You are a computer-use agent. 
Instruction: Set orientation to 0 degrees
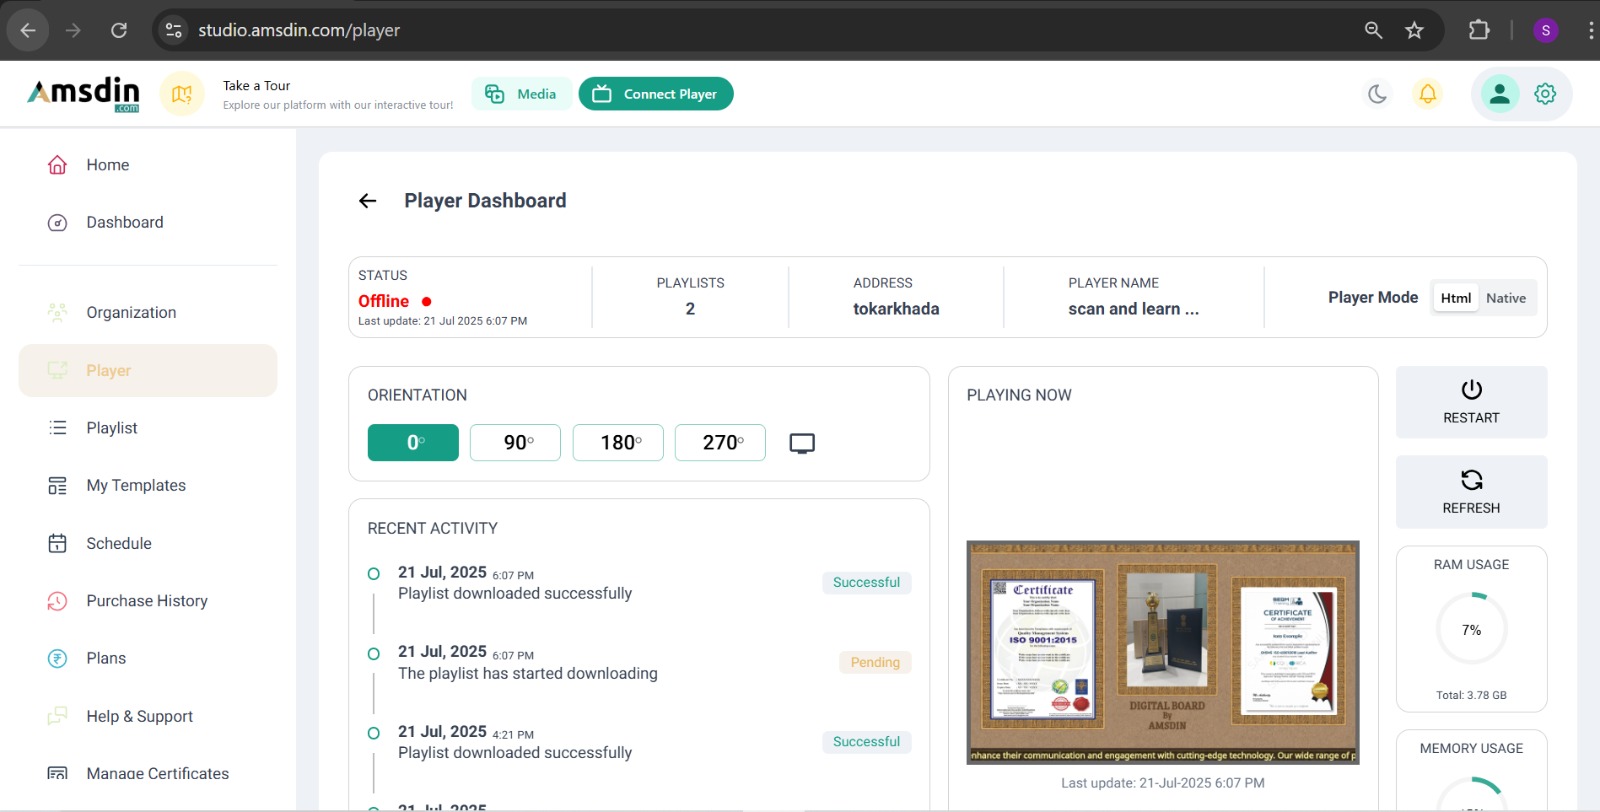pyautogui.click(x=413, y=442)
